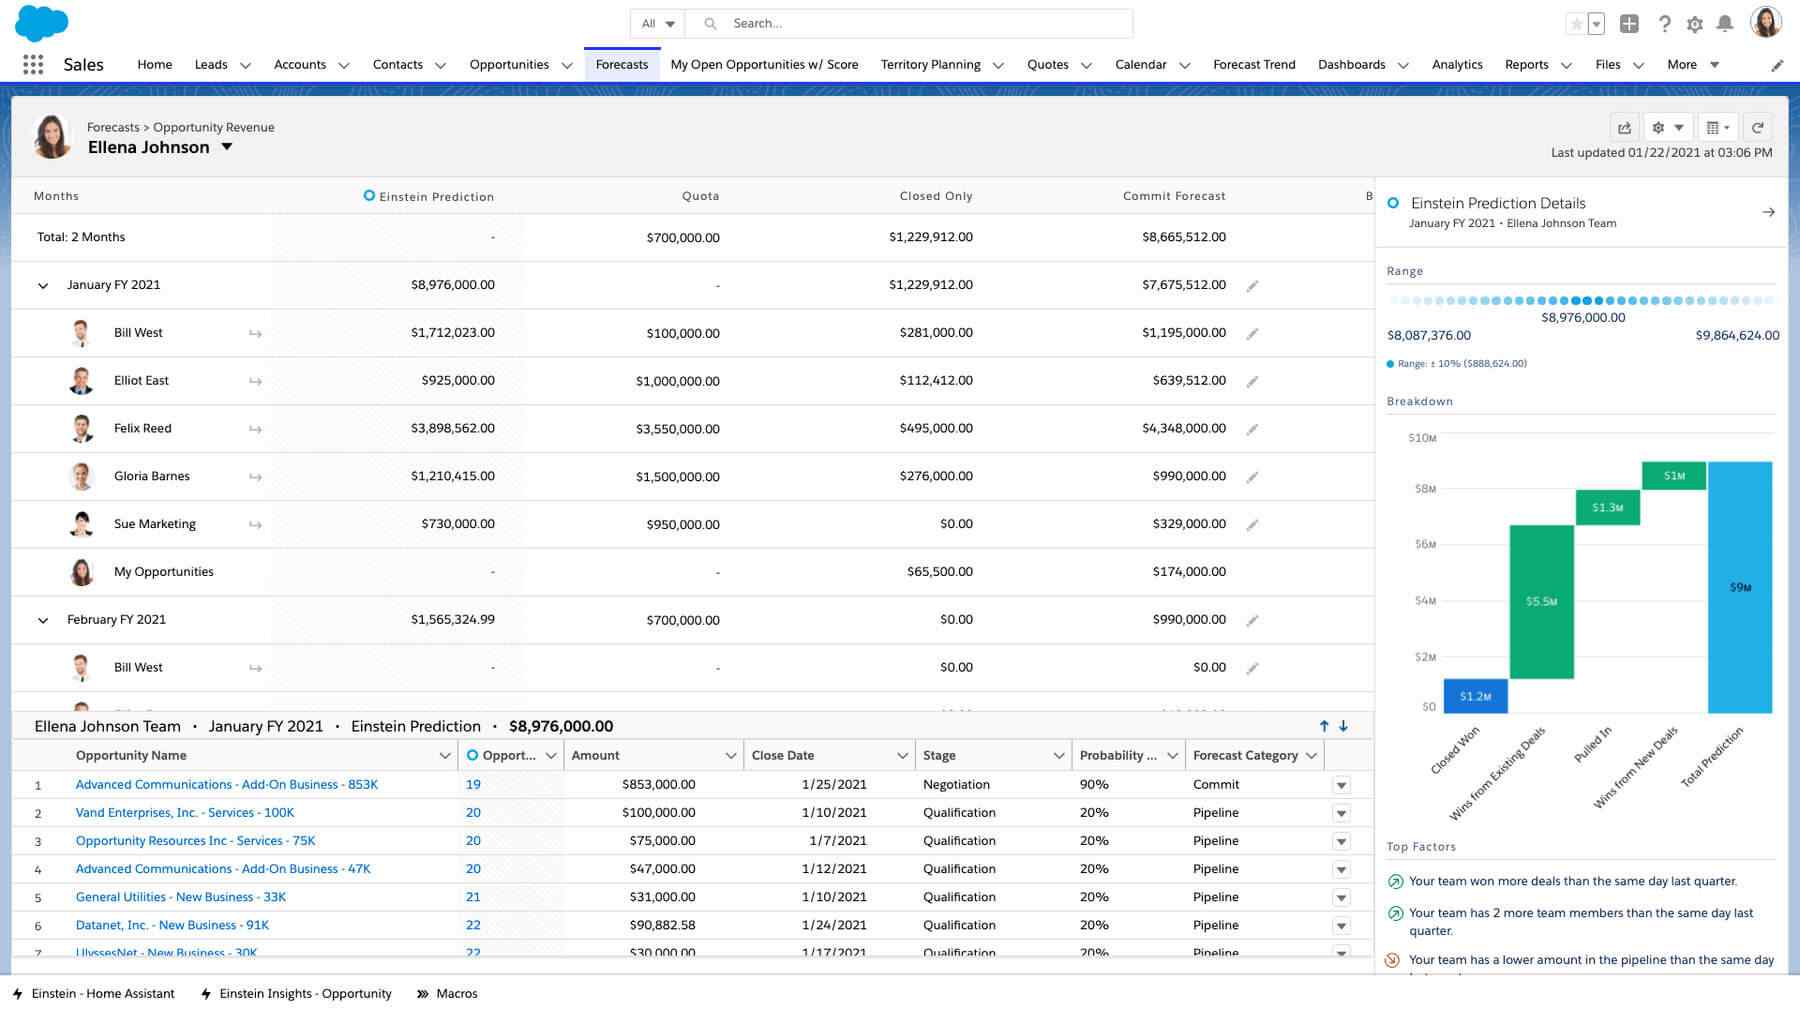Screen dimensions: 1800x1012
Task: Click the share forecast icon
Action: (x=1624, y=127)
